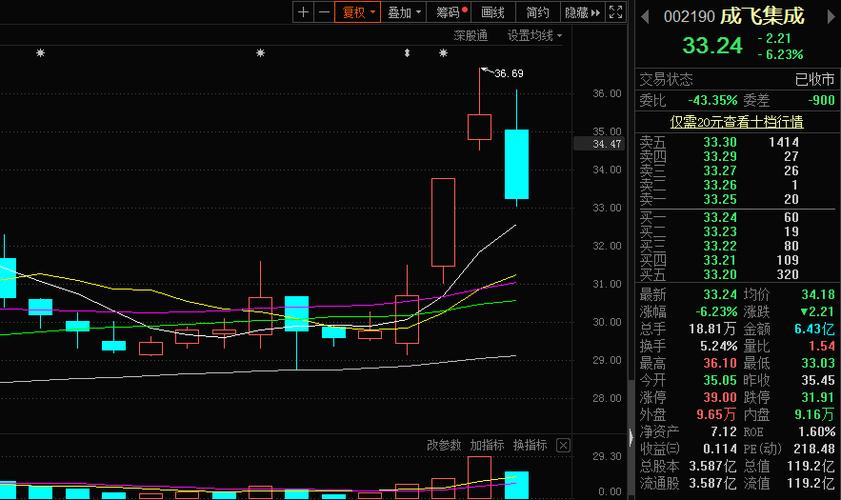The width and height of the screenshot is (841, 500).
Task: Click the tall red candlestick near 33.00
Action: (x=443, y=222)
